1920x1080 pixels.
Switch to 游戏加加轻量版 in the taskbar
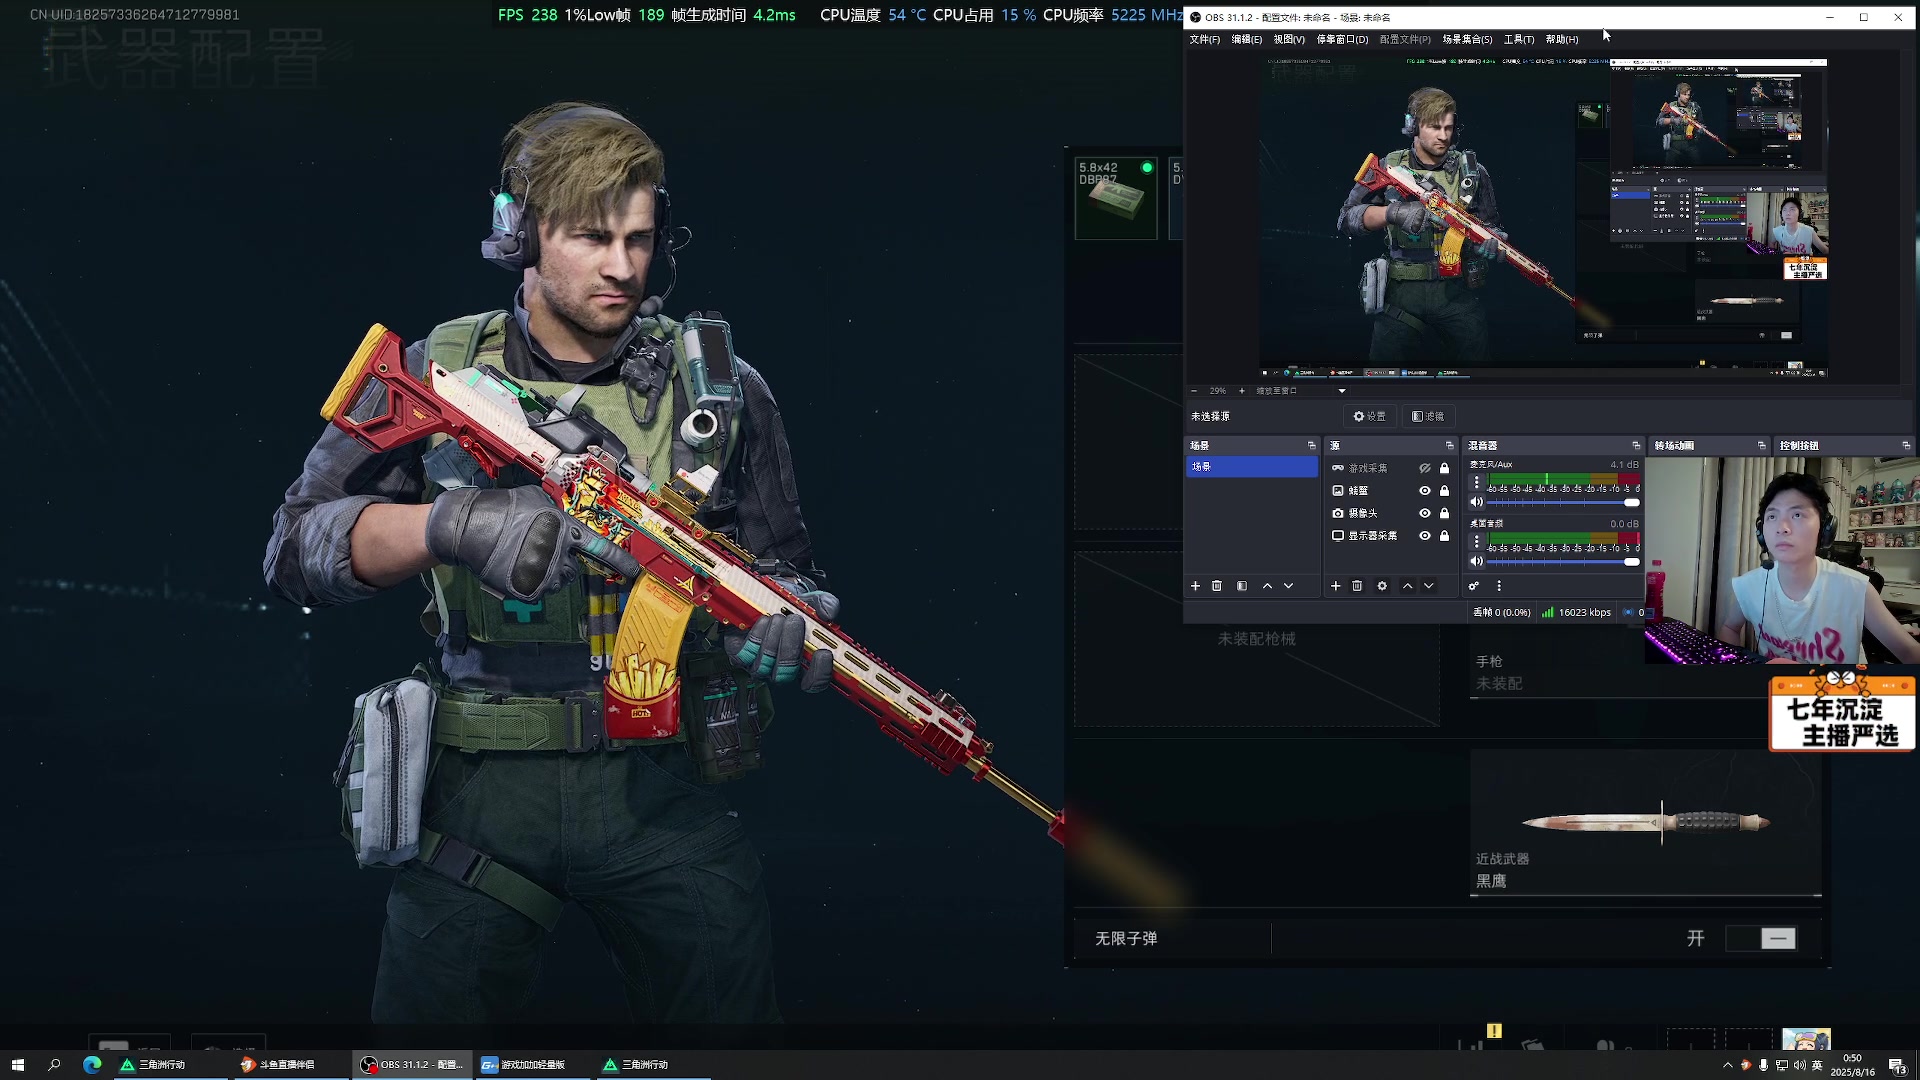(532, 1065)
